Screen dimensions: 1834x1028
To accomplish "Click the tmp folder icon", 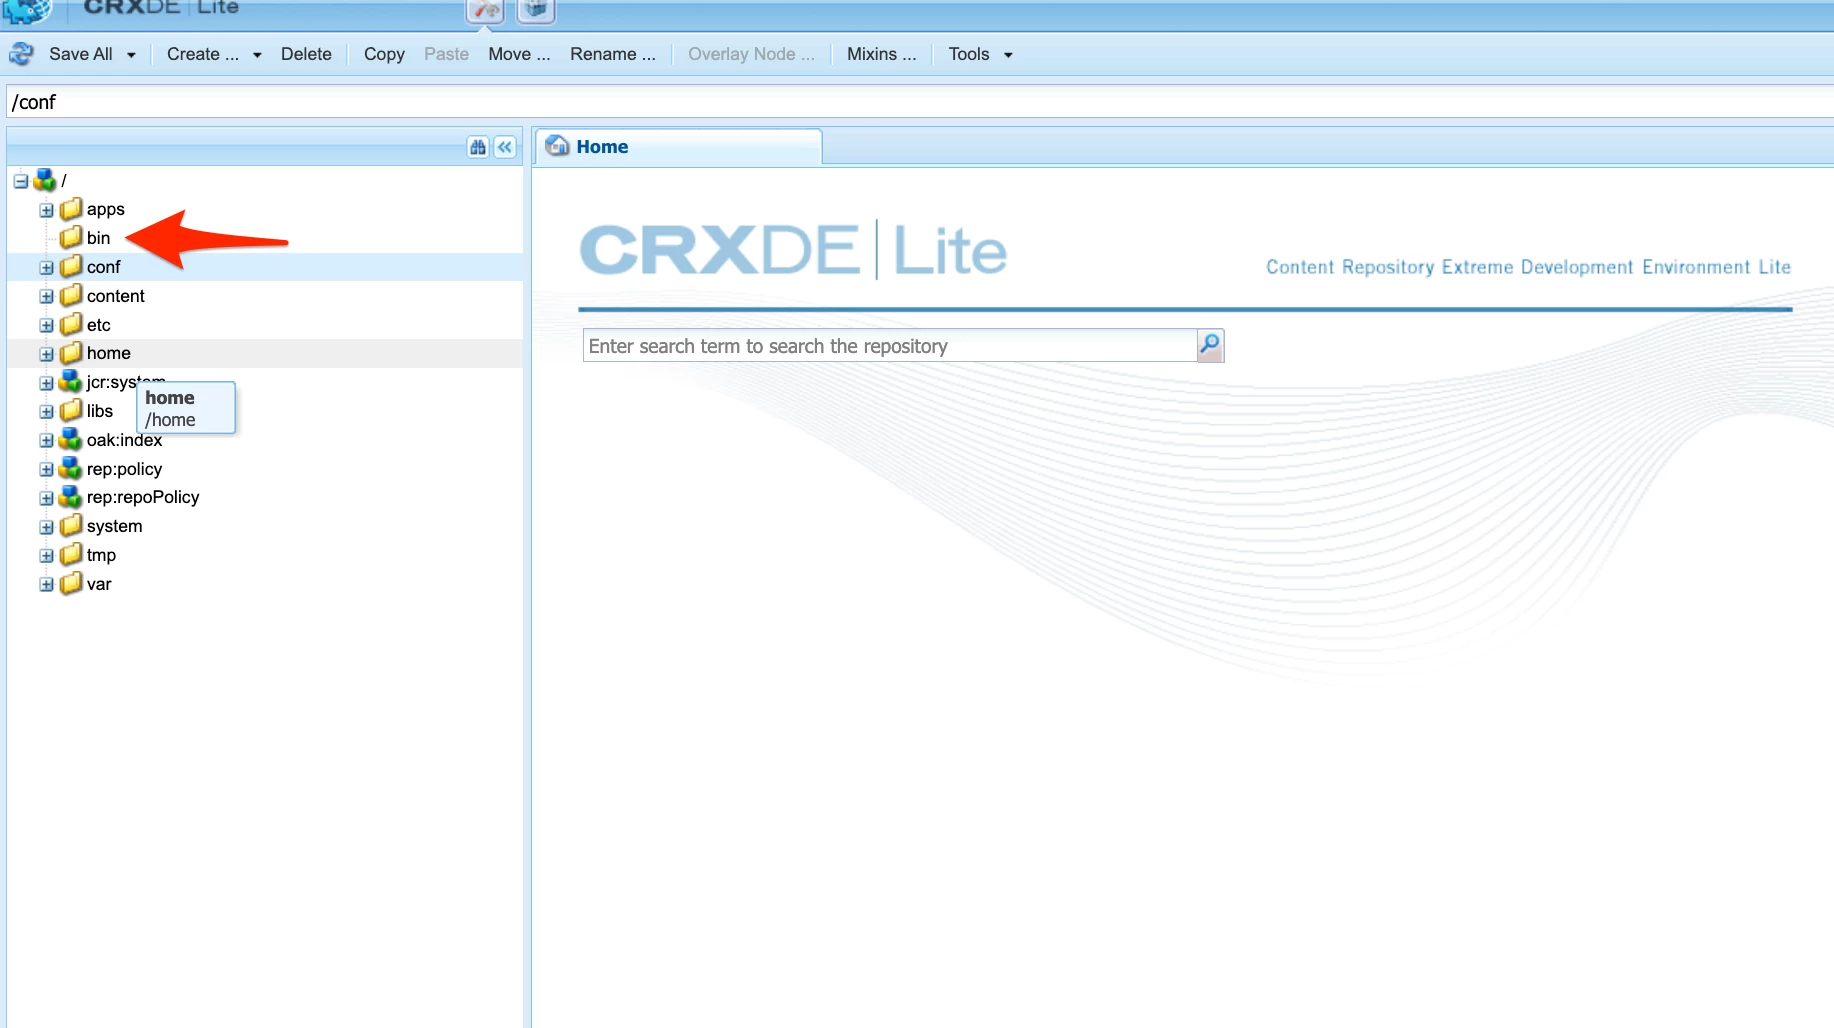I will pyautogui.click(x=70, y=555).
